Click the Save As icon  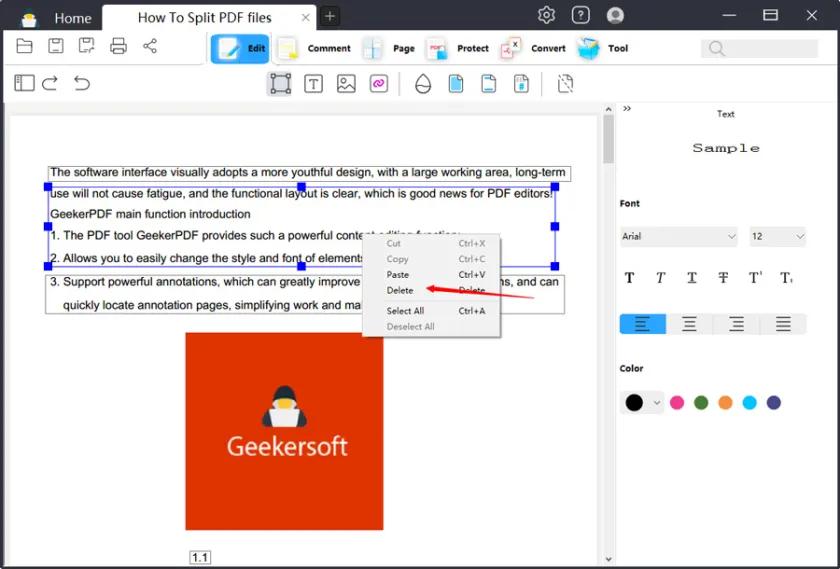click(x=86, y=47)
